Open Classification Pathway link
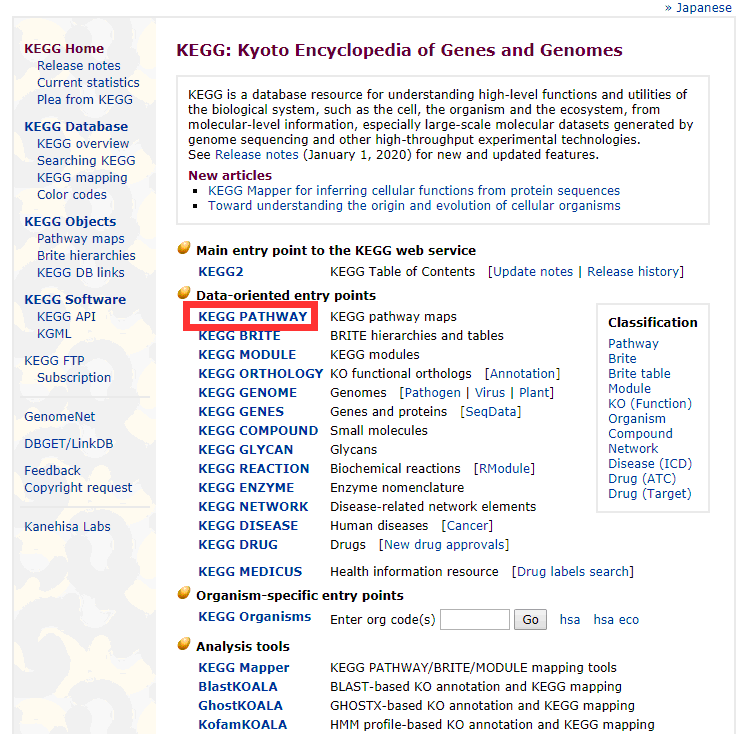 click(634, 344)
